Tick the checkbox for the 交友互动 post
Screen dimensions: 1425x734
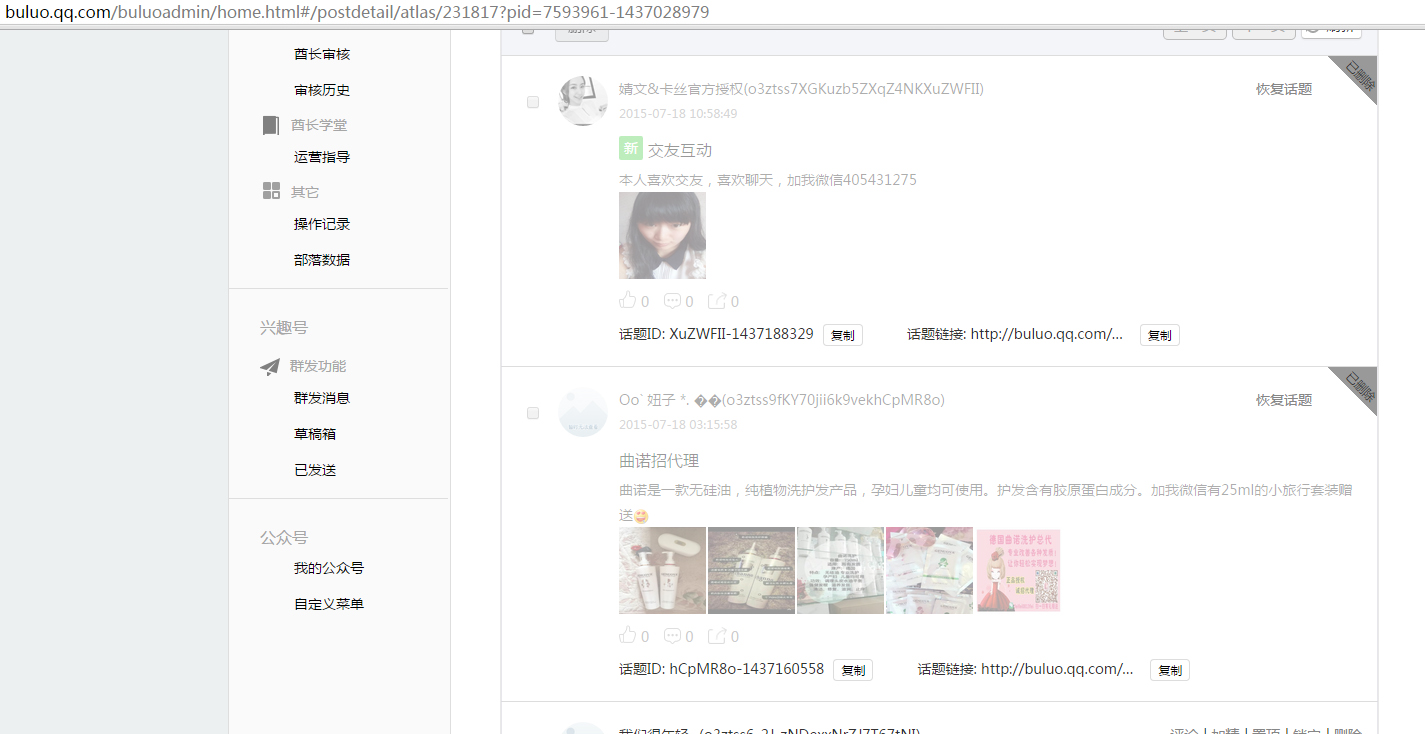pos(533,102)
